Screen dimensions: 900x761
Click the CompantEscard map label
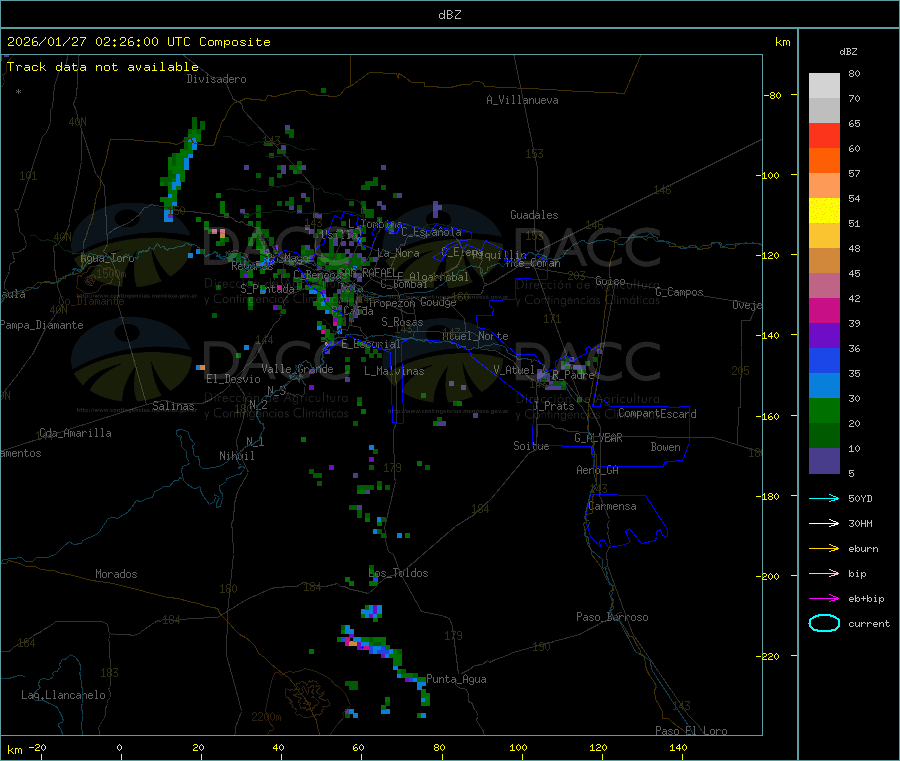(x=657, y=414)
